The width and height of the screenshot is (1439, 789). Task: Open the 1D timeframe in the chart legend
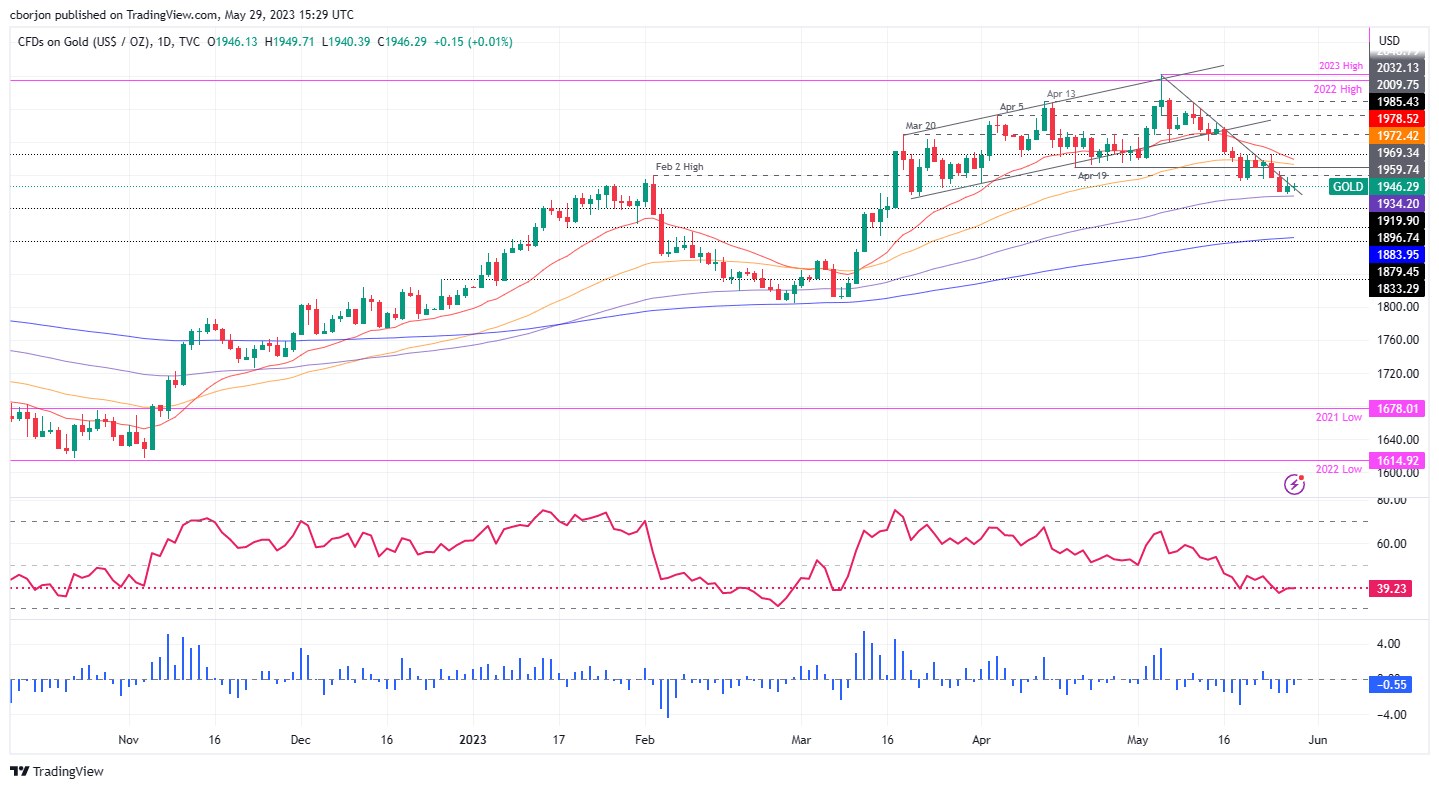pos(164,41)
